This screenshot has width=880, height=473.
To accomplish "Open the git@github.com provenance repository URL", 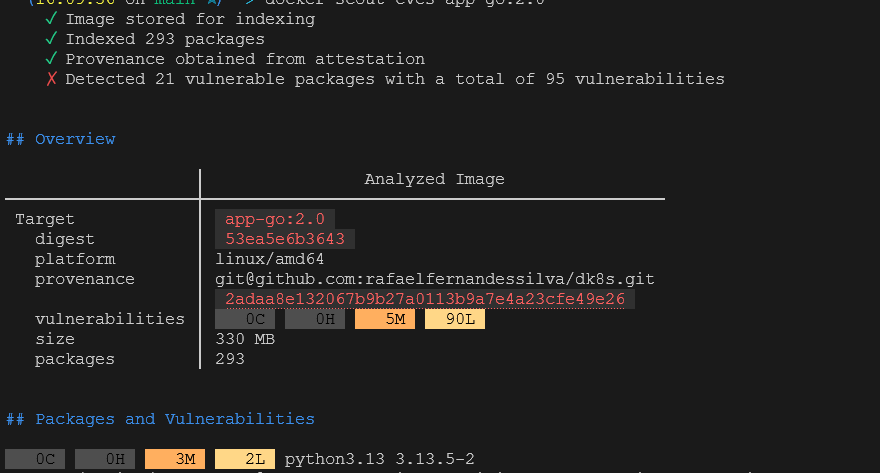I will click(435, 279).
